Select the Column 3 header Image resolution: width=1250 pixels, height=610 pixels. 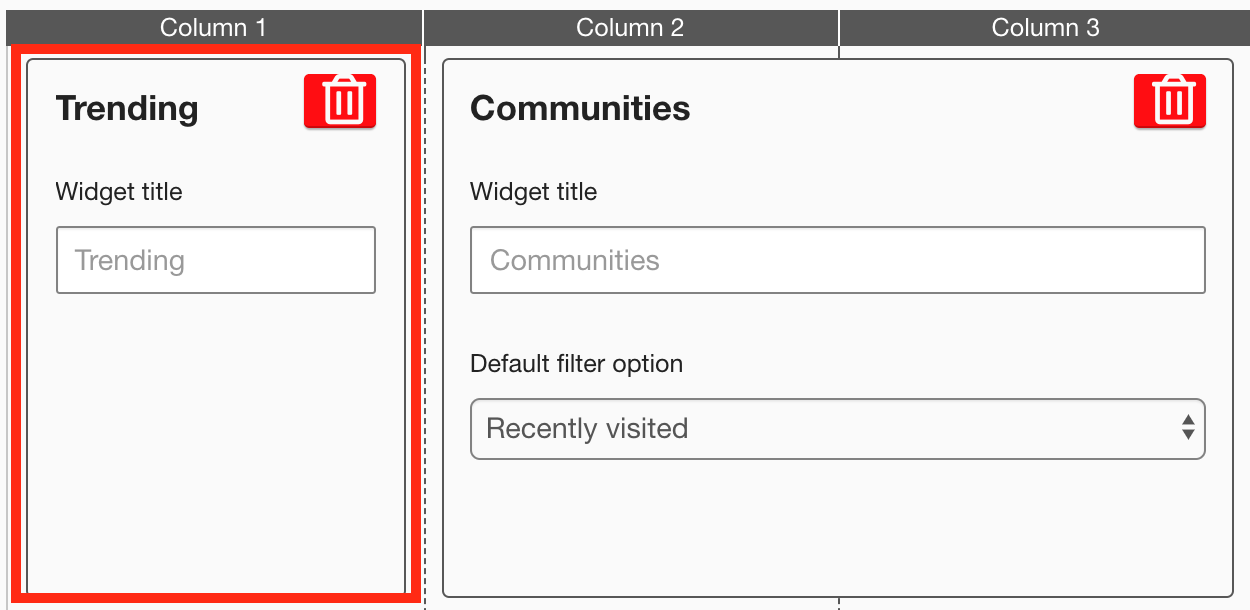coord(1045,27)
